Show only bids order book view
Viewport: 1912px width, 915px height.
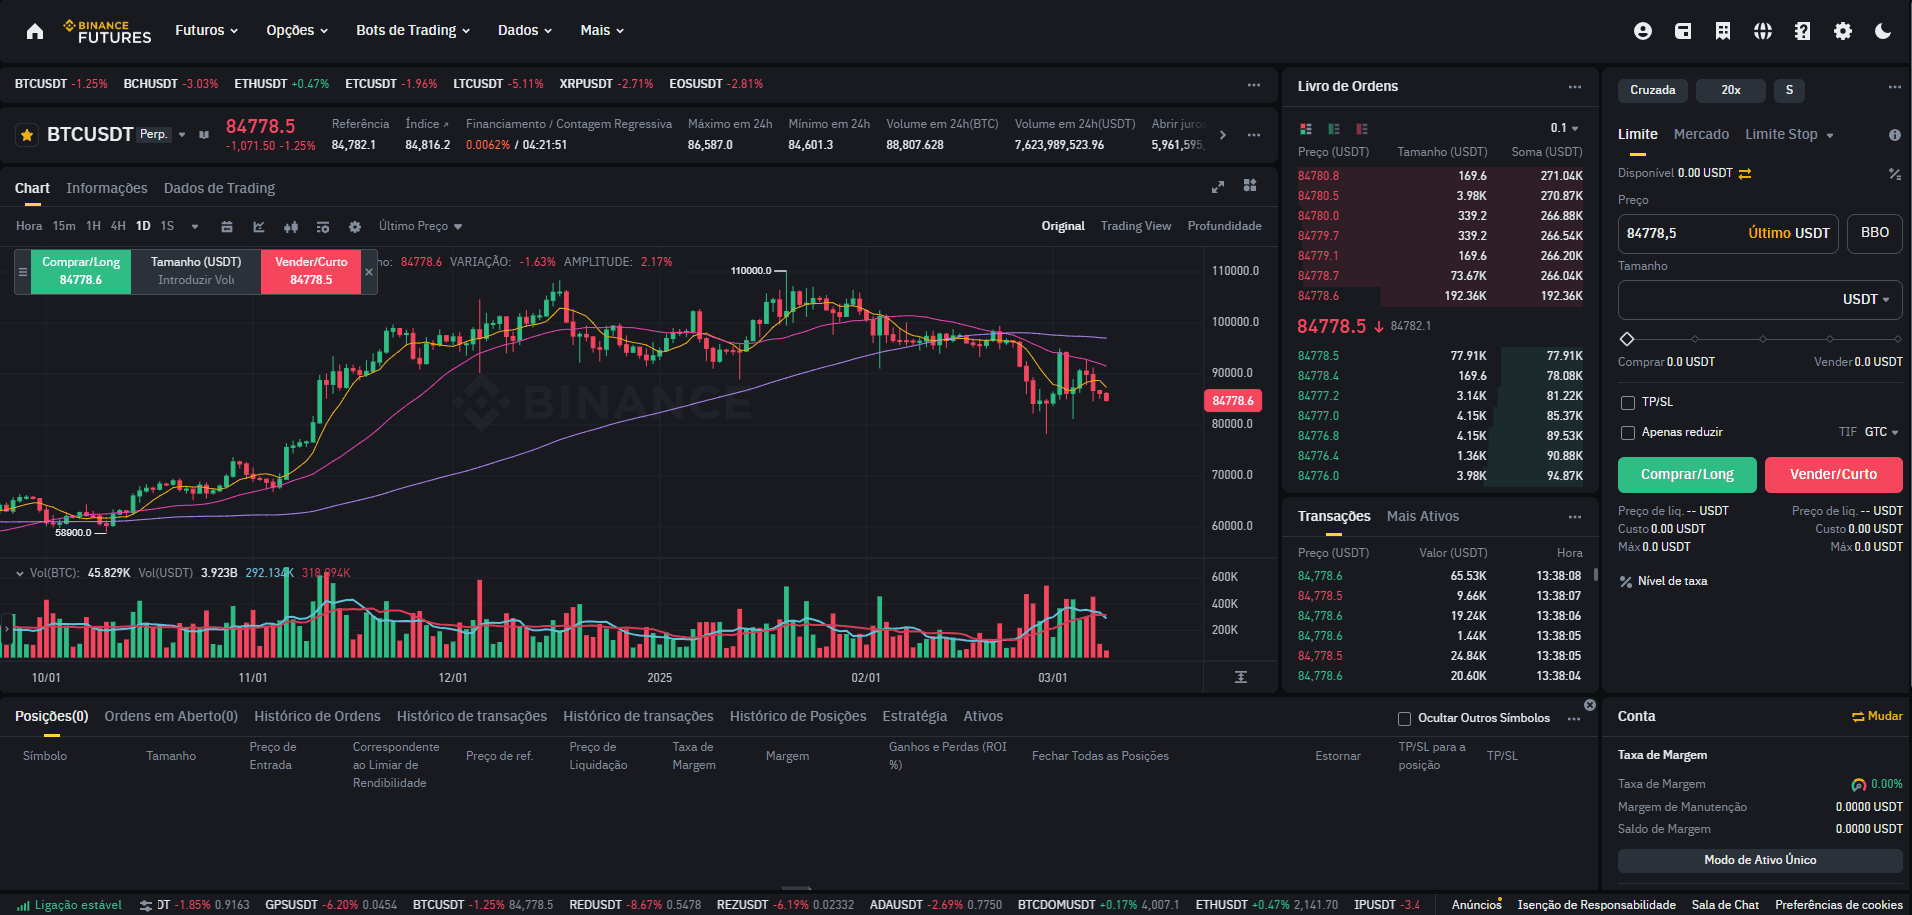coord(1334,129)
